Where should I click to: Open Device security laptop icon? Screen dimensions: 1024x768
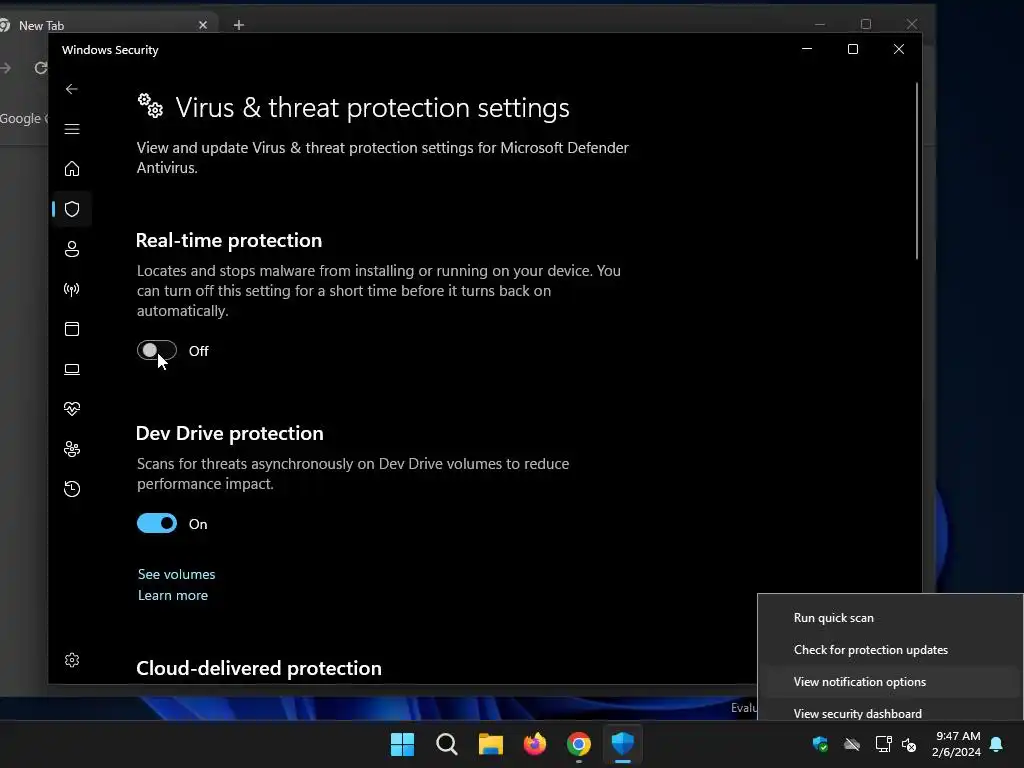click(x=72, y=369)
